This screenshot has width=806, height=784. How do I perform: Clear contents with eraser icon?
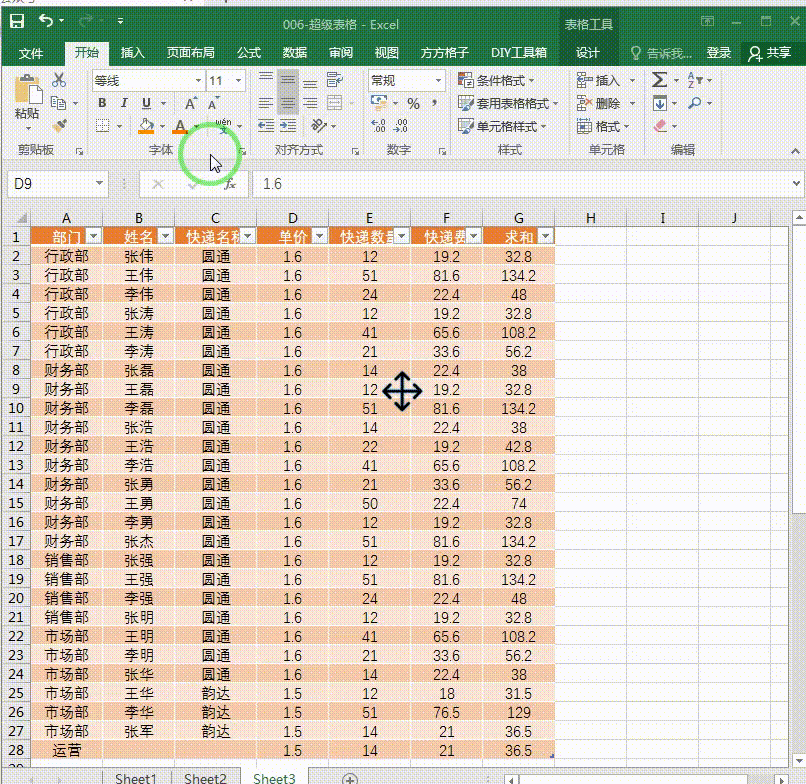pos(661,126)
